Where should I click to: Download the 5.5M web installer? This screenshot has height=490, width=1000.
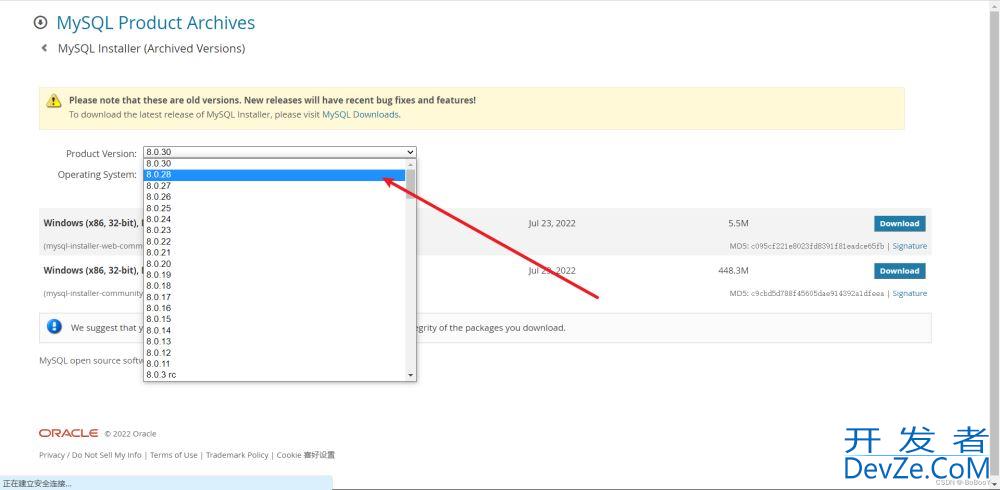(x=899, y=224)
